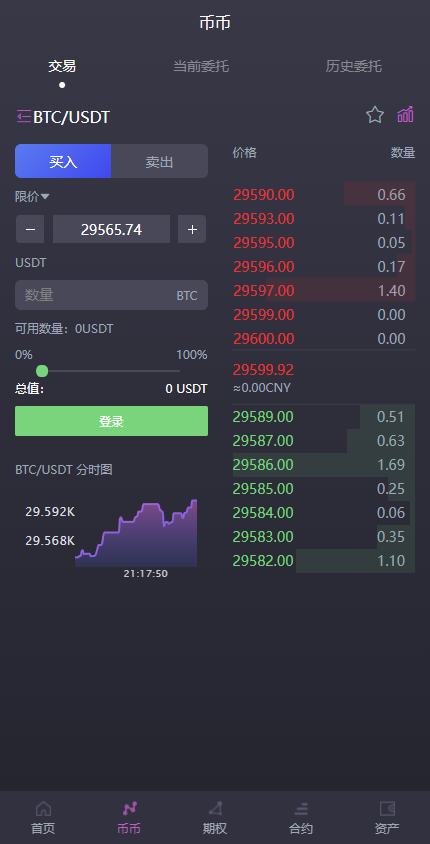Switch to the 当前委托 tab
Image resolution: width=430 pixels, height=844 pixels.
201,67
